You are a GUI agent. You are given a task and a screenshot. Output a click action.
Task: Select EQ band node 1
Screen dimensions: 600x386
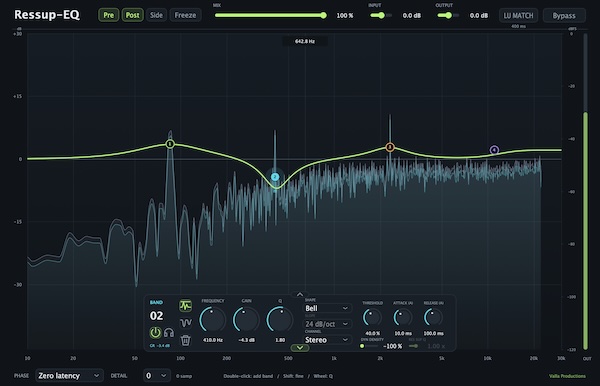[x=170, y=144]
